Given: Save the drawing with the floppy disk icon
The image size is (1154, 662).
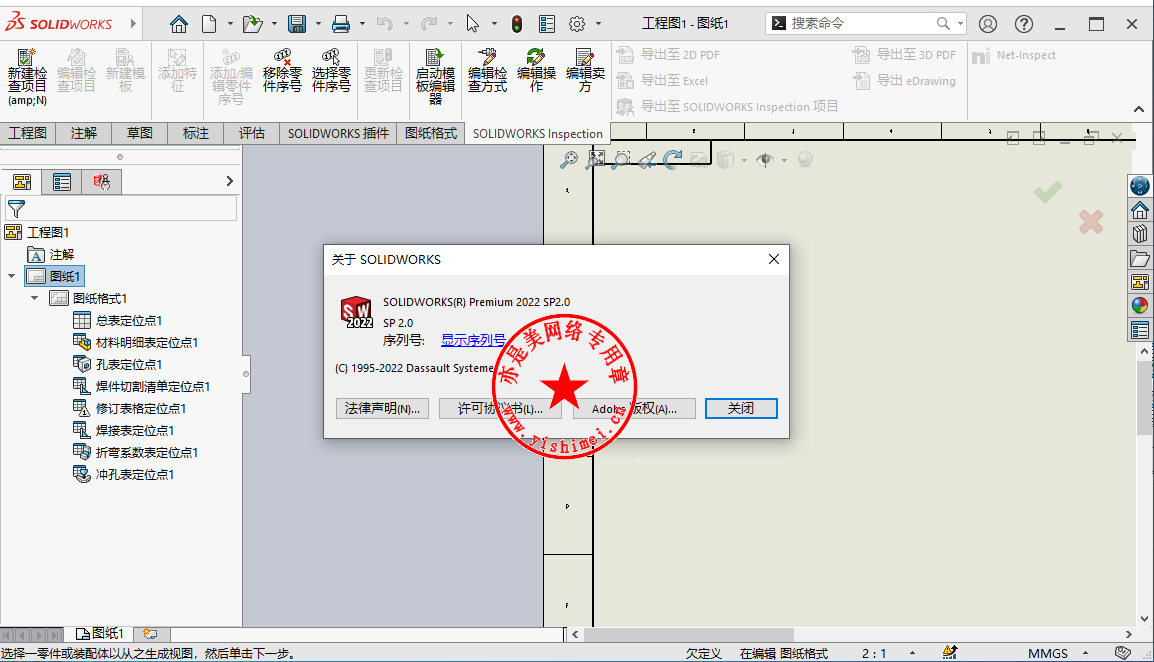Looking at the screenshot, I should [297, 24].
